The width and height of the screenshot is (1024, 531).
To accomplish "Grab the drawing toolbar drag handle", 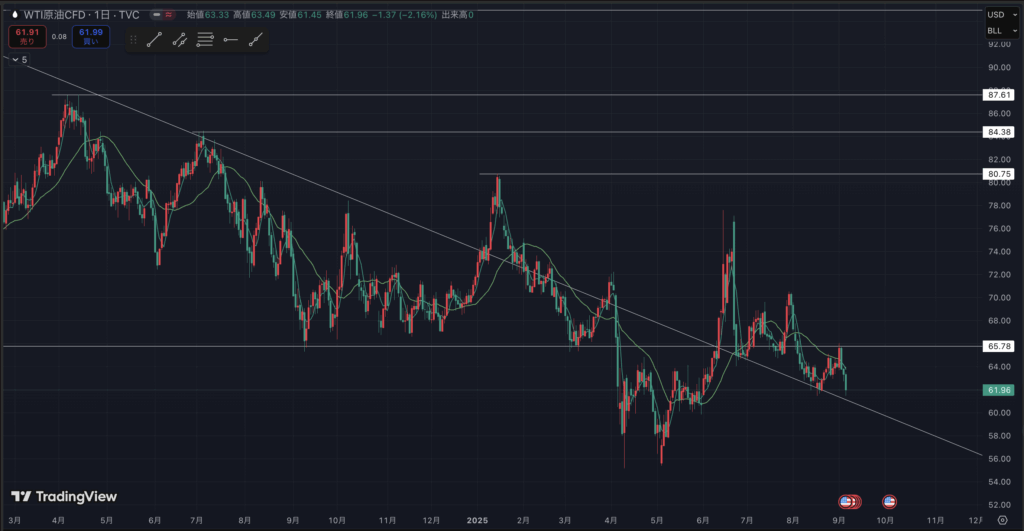I will click(132, 40).
